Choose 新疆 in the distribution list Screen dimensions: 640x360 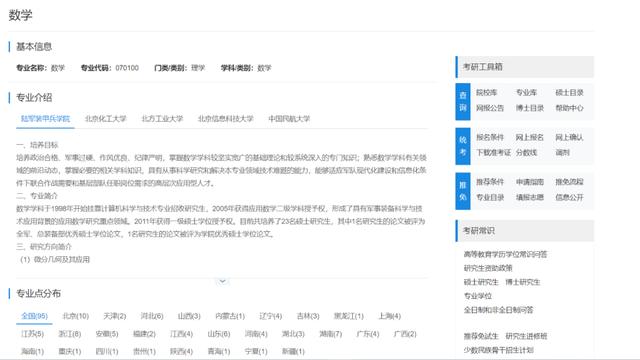tap(293, 351)
